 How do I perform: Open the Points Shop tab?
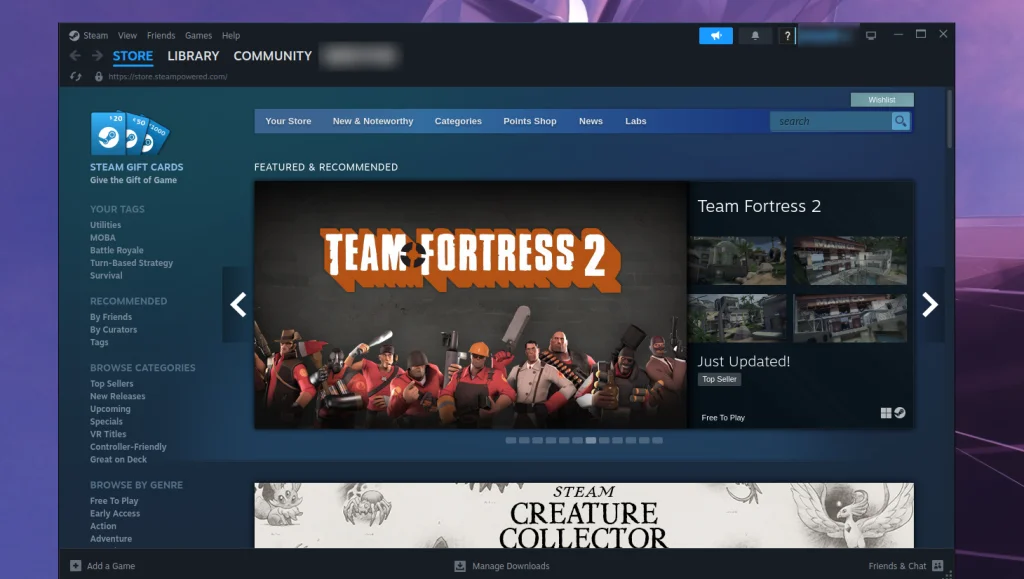[x=530, y=121]
